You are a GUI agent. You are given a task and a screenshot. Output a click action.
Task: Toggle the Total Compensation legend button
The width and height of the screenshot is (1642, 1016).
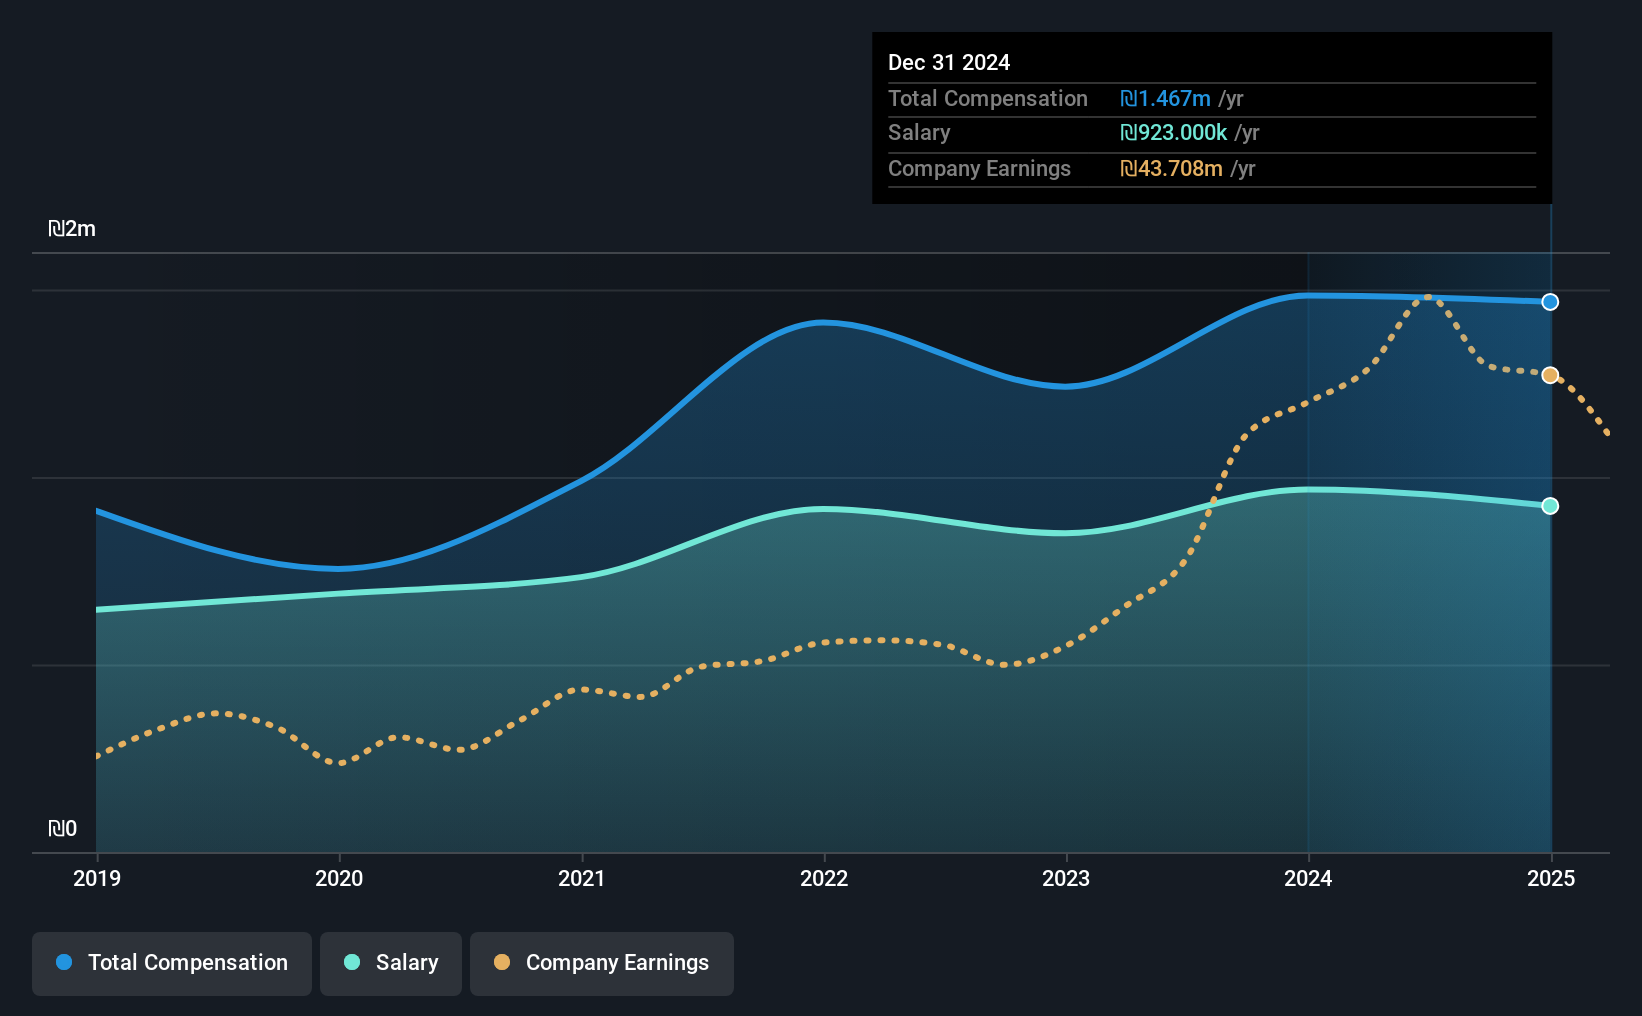tap(172, 964)
